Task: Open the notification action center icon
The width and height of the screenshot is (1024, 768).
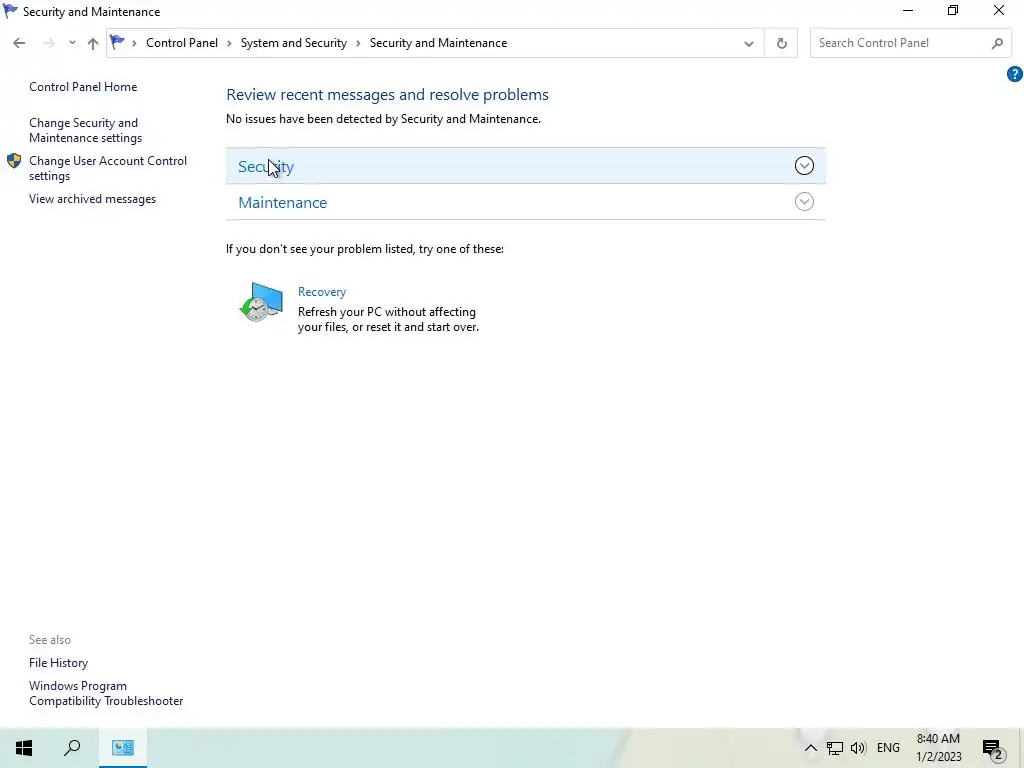Action: tap(993, 748)
